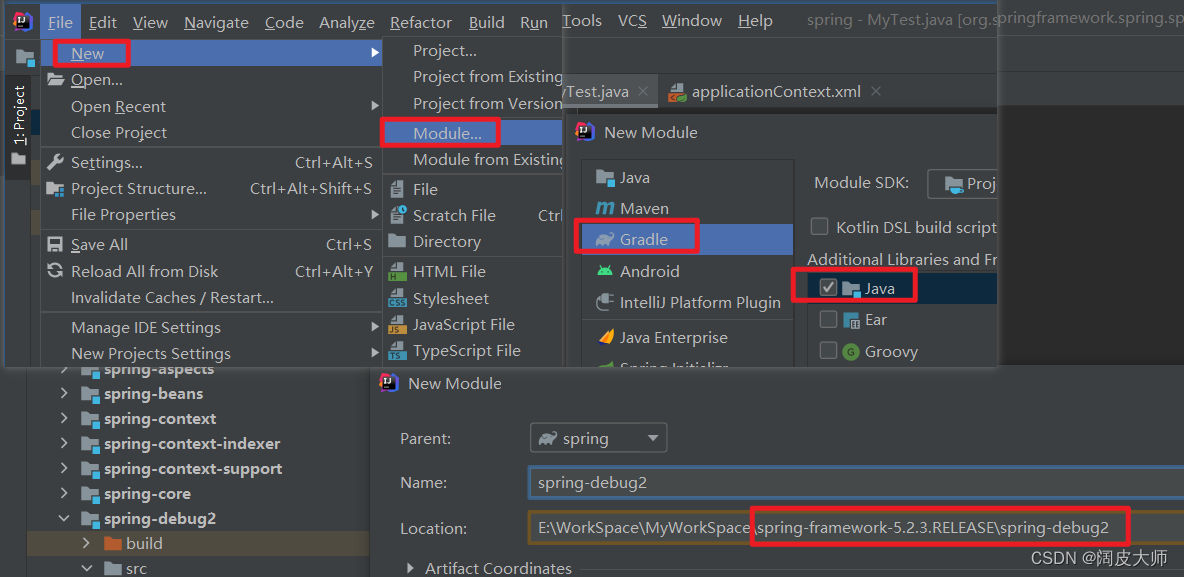Open the Edit menu
Viewport: 1184px width, 577px height.
coord(103,23)
